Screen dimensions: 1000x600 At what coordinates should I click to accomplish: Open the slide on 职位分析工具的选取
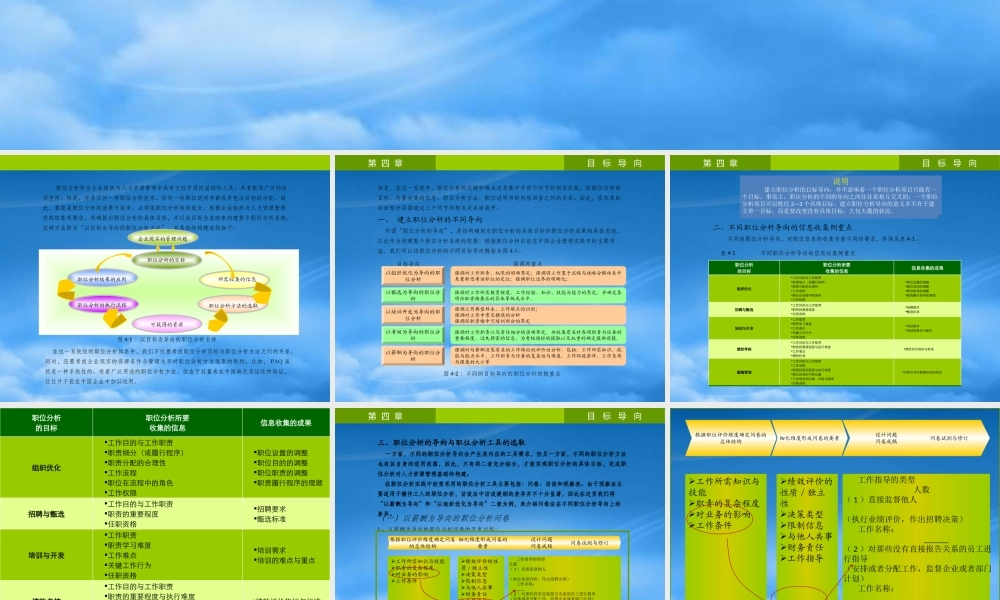click(500, 504)
